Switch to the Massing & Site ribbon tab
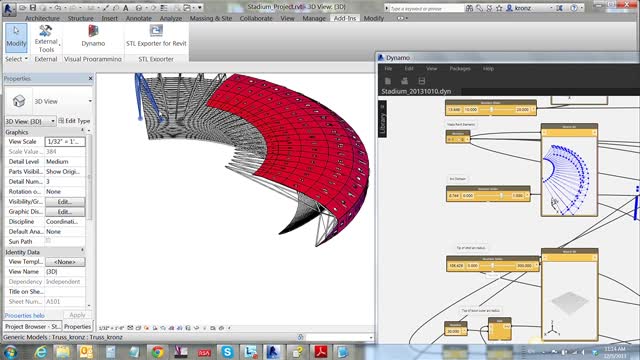 (211, 18)
